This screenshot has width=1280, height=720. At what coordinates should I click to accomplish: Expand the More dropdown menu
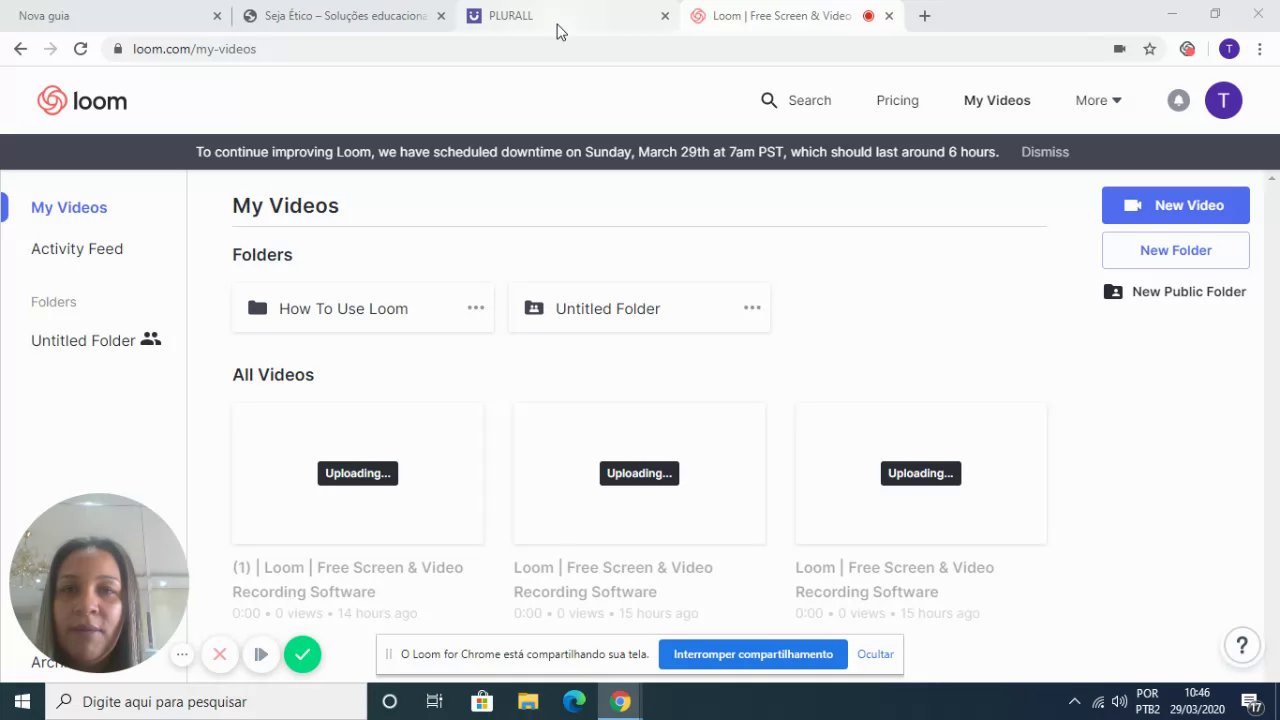point(1098,100)
